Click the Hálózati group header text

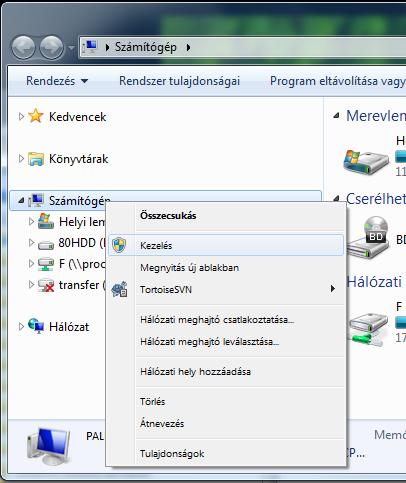point(374,282)
